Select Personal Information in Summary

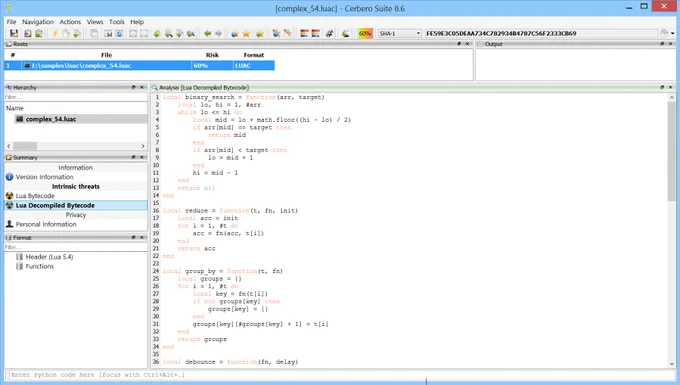(x=76, y=224)
